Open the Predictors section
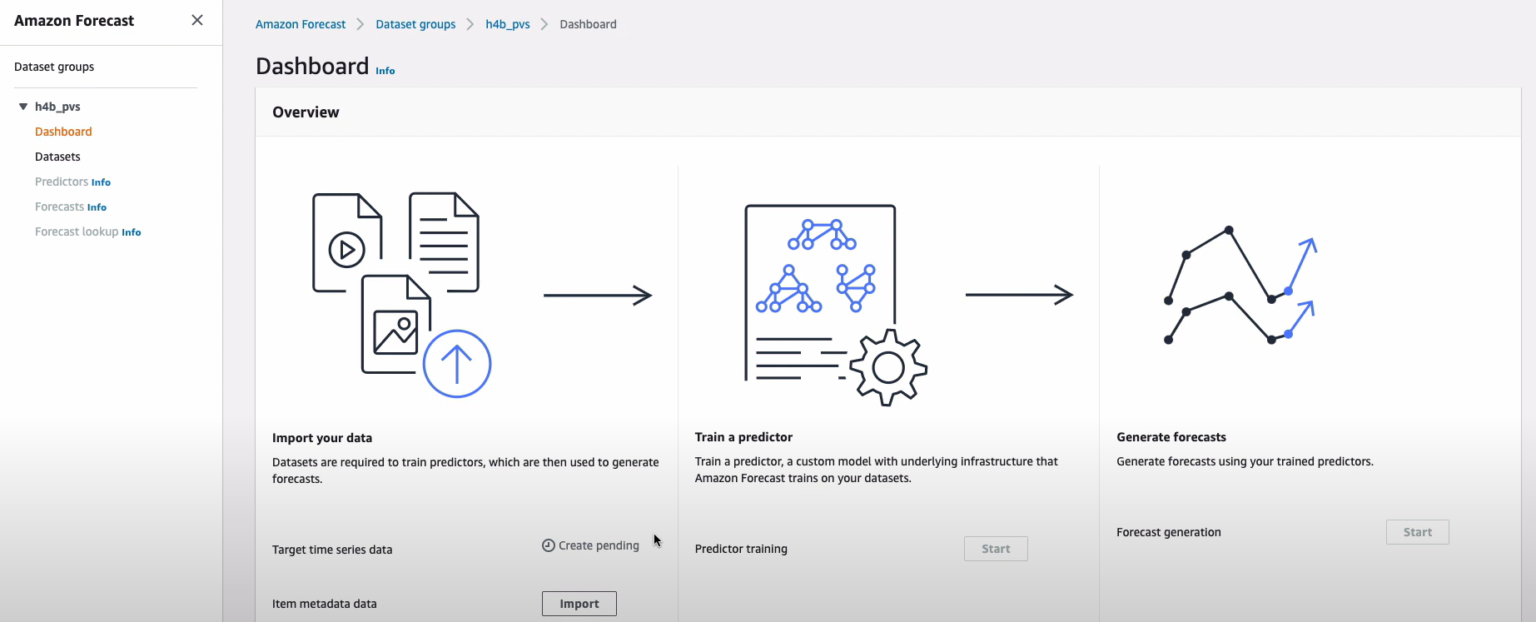Viewport: 1536px width, 622px height. point(59,181)
